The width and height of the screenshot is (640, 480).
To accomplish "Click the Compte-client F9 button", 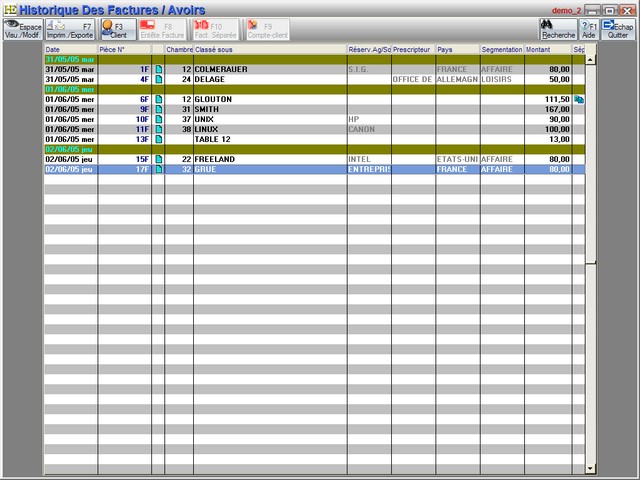I will [x=268, y=30].
